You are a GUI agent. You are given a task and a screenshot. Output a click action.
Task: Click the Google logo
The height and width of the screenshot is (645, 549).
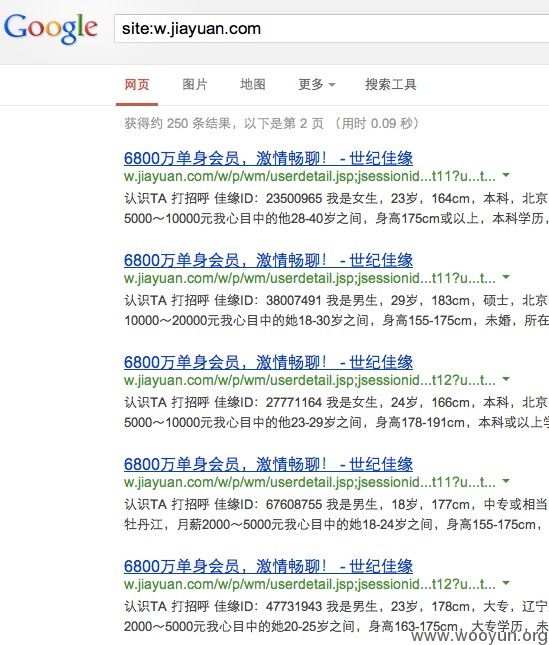click(x=51, y=28)
